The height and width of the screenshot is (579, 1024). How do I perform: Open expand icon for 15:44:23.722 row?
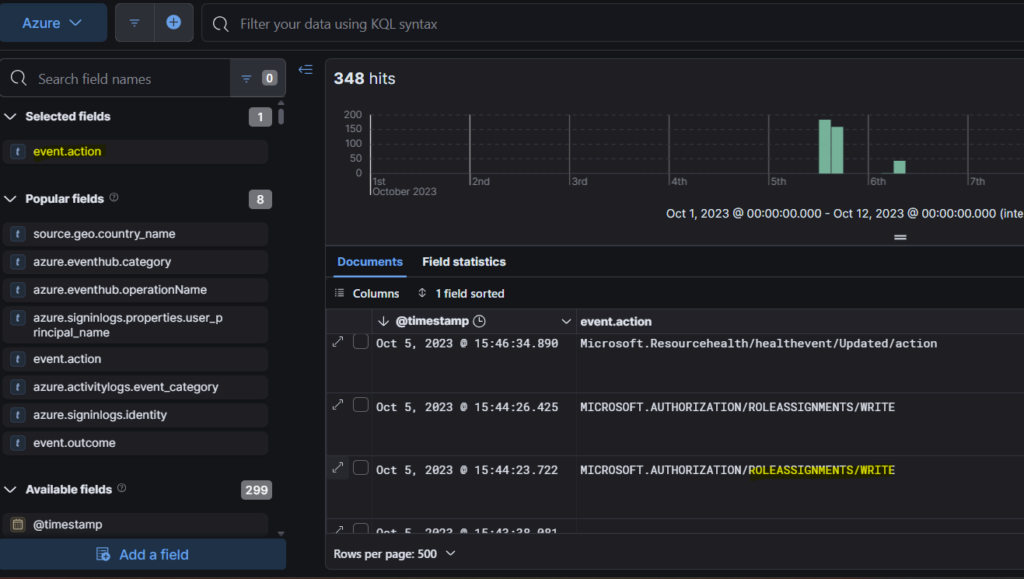coord(338,468)
